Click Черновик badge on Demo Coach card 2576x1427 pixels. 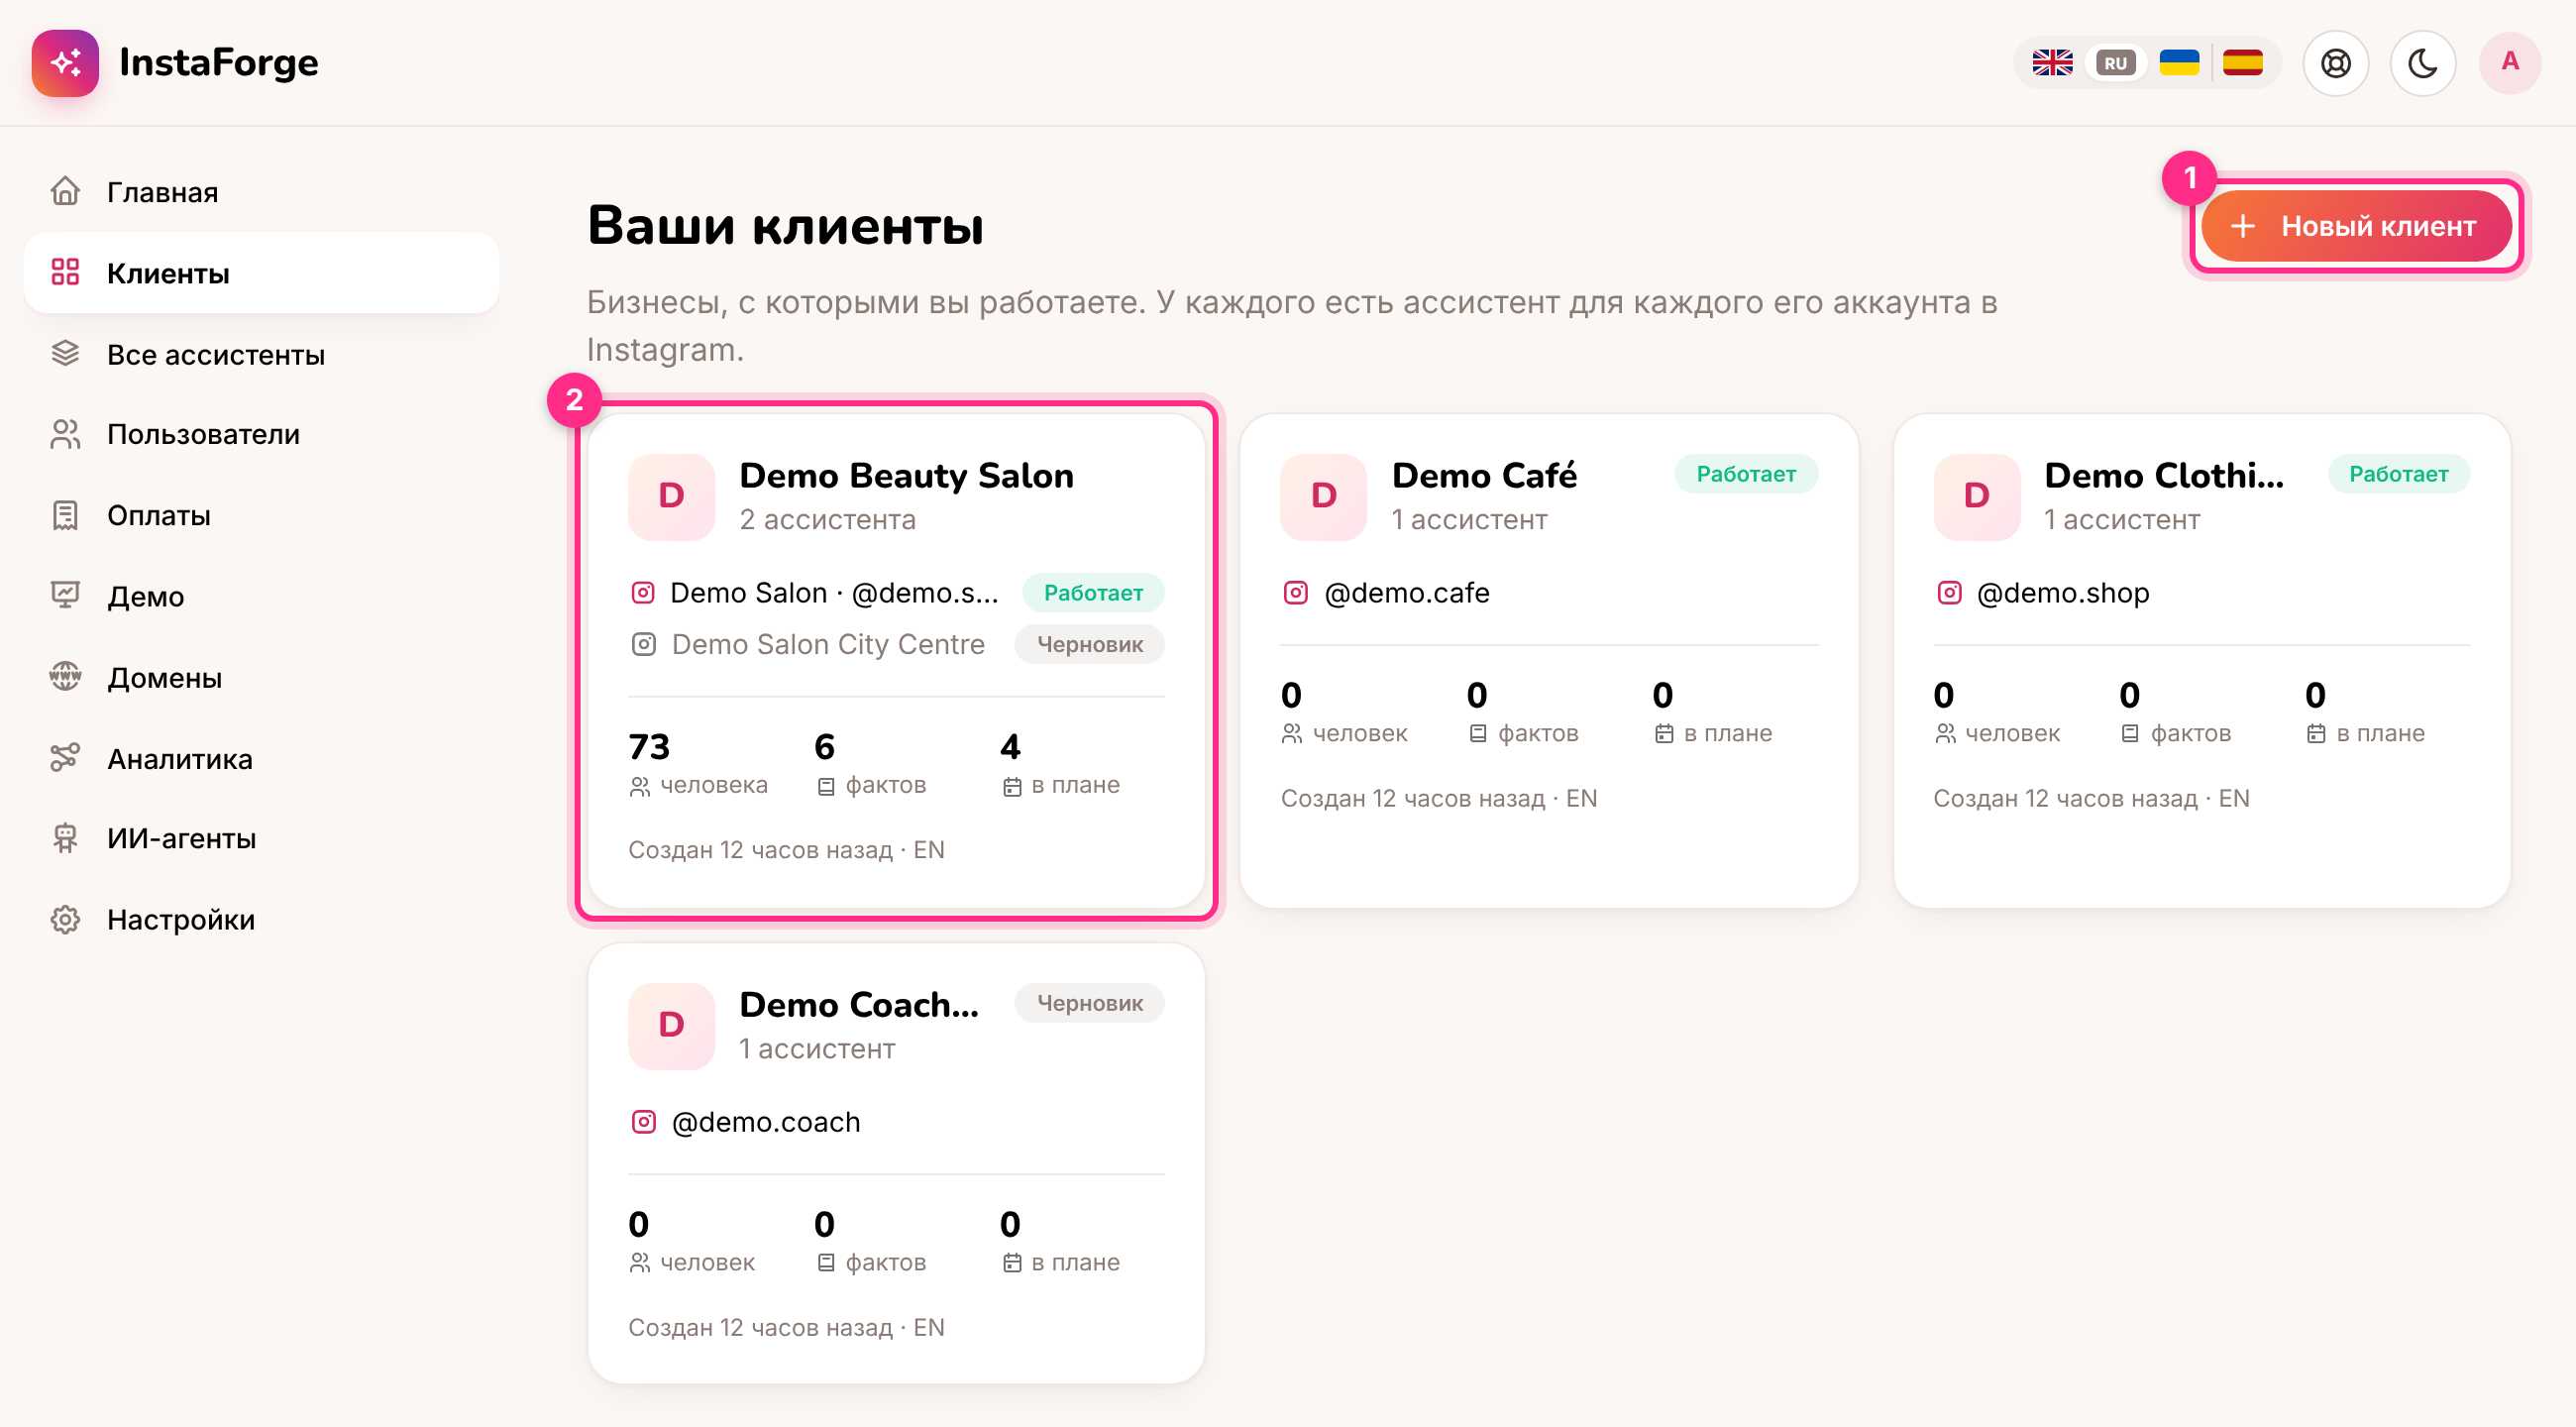pos(1089,1003)
